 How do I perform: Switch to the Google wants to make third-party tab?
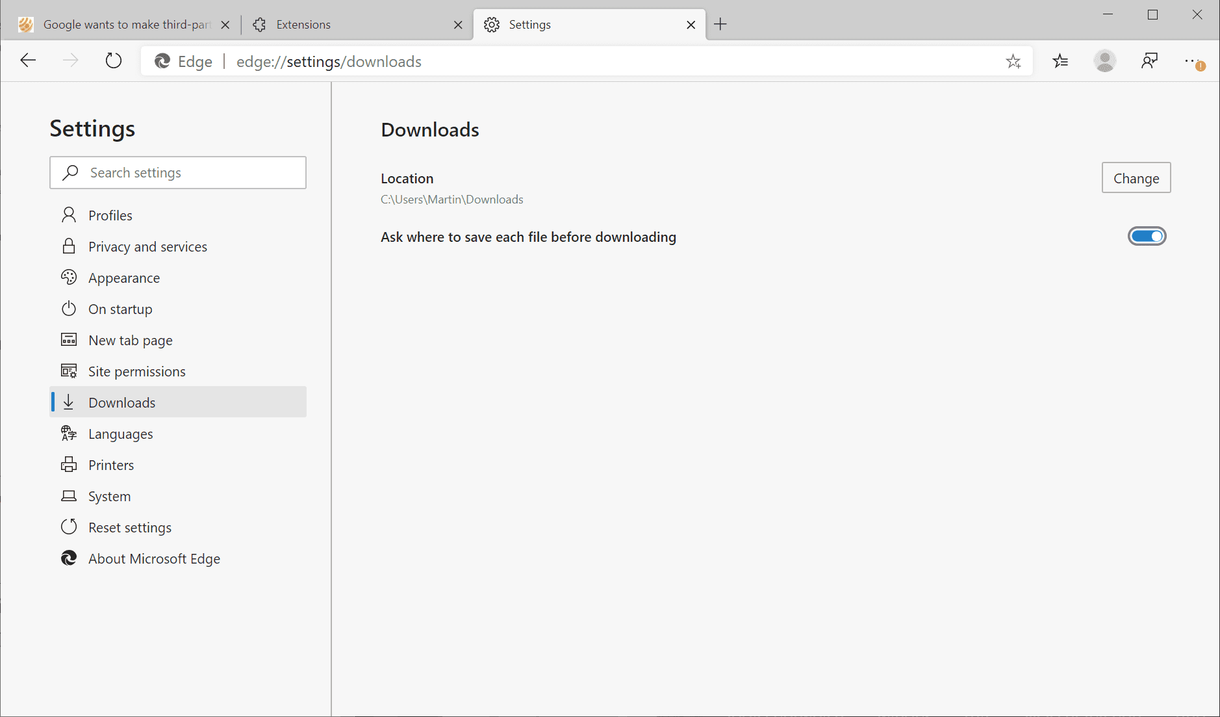(x=124, y=24)
